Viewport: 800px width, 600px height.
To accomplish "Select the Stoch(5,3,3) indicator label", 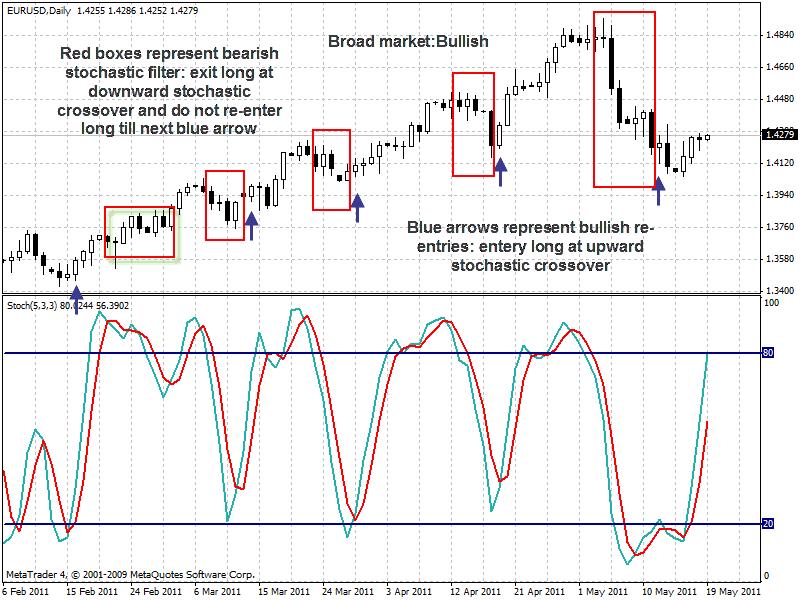I will (33, 305).
